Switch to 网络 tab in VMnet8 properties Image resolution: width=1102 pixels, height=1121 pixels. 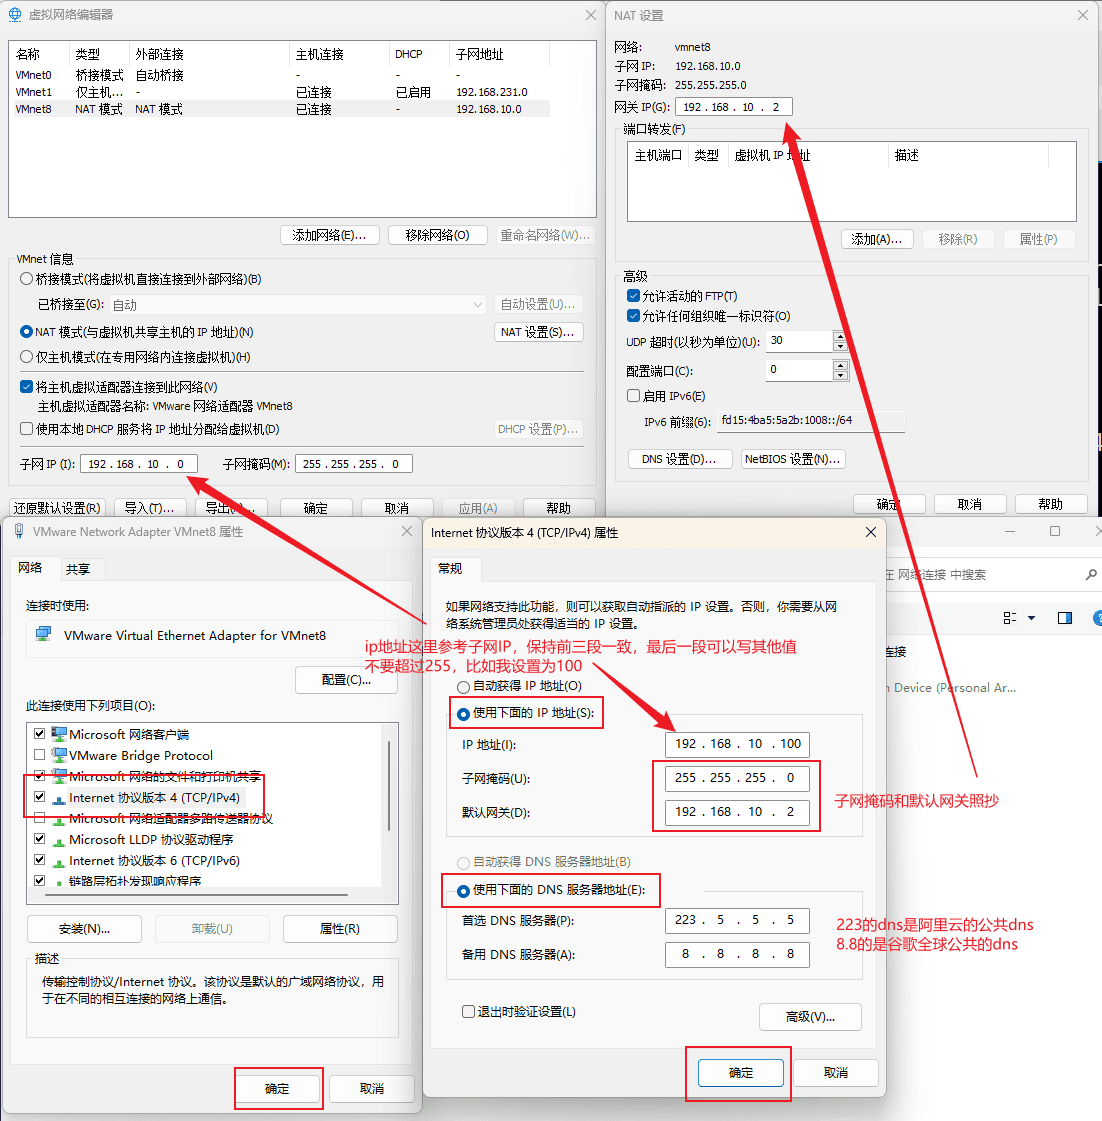[x=30, y=568]
